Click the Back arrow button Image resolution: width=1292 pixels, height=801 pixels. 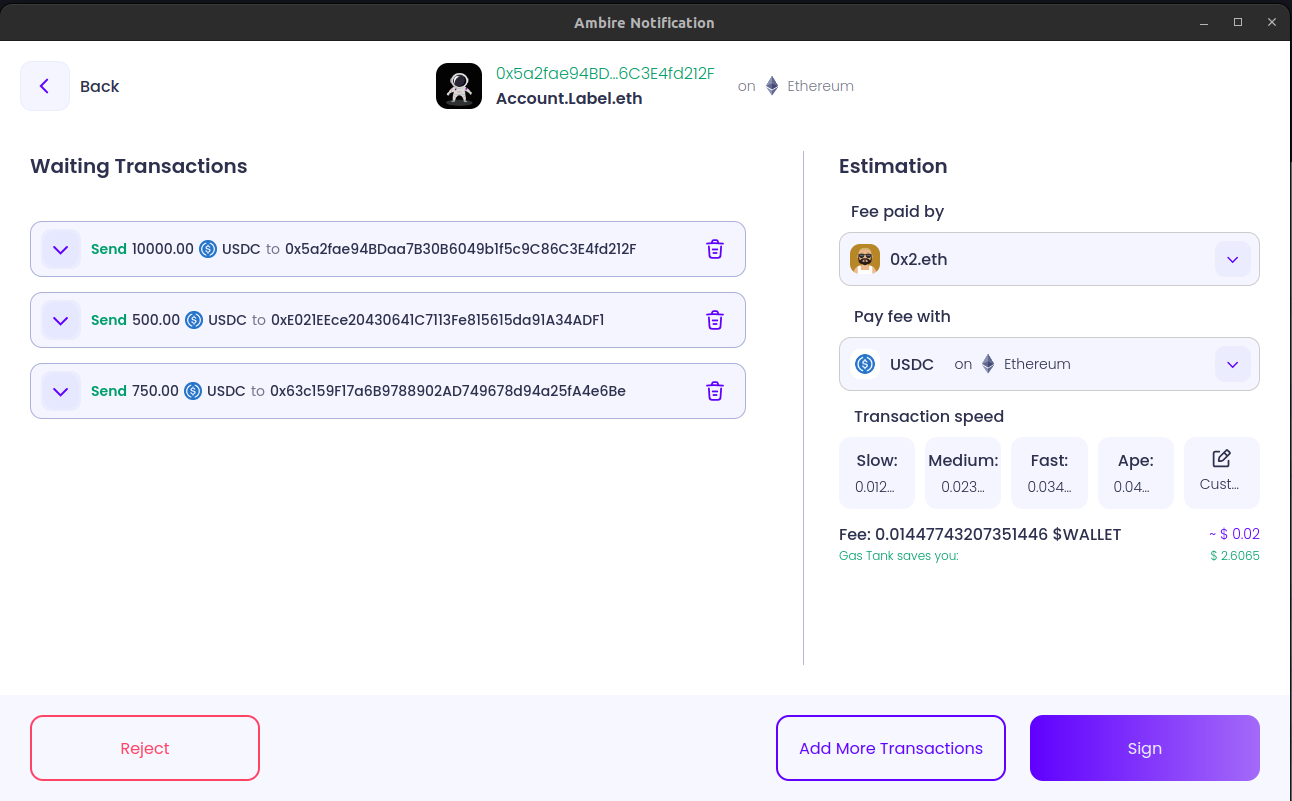tap(45, 86)
